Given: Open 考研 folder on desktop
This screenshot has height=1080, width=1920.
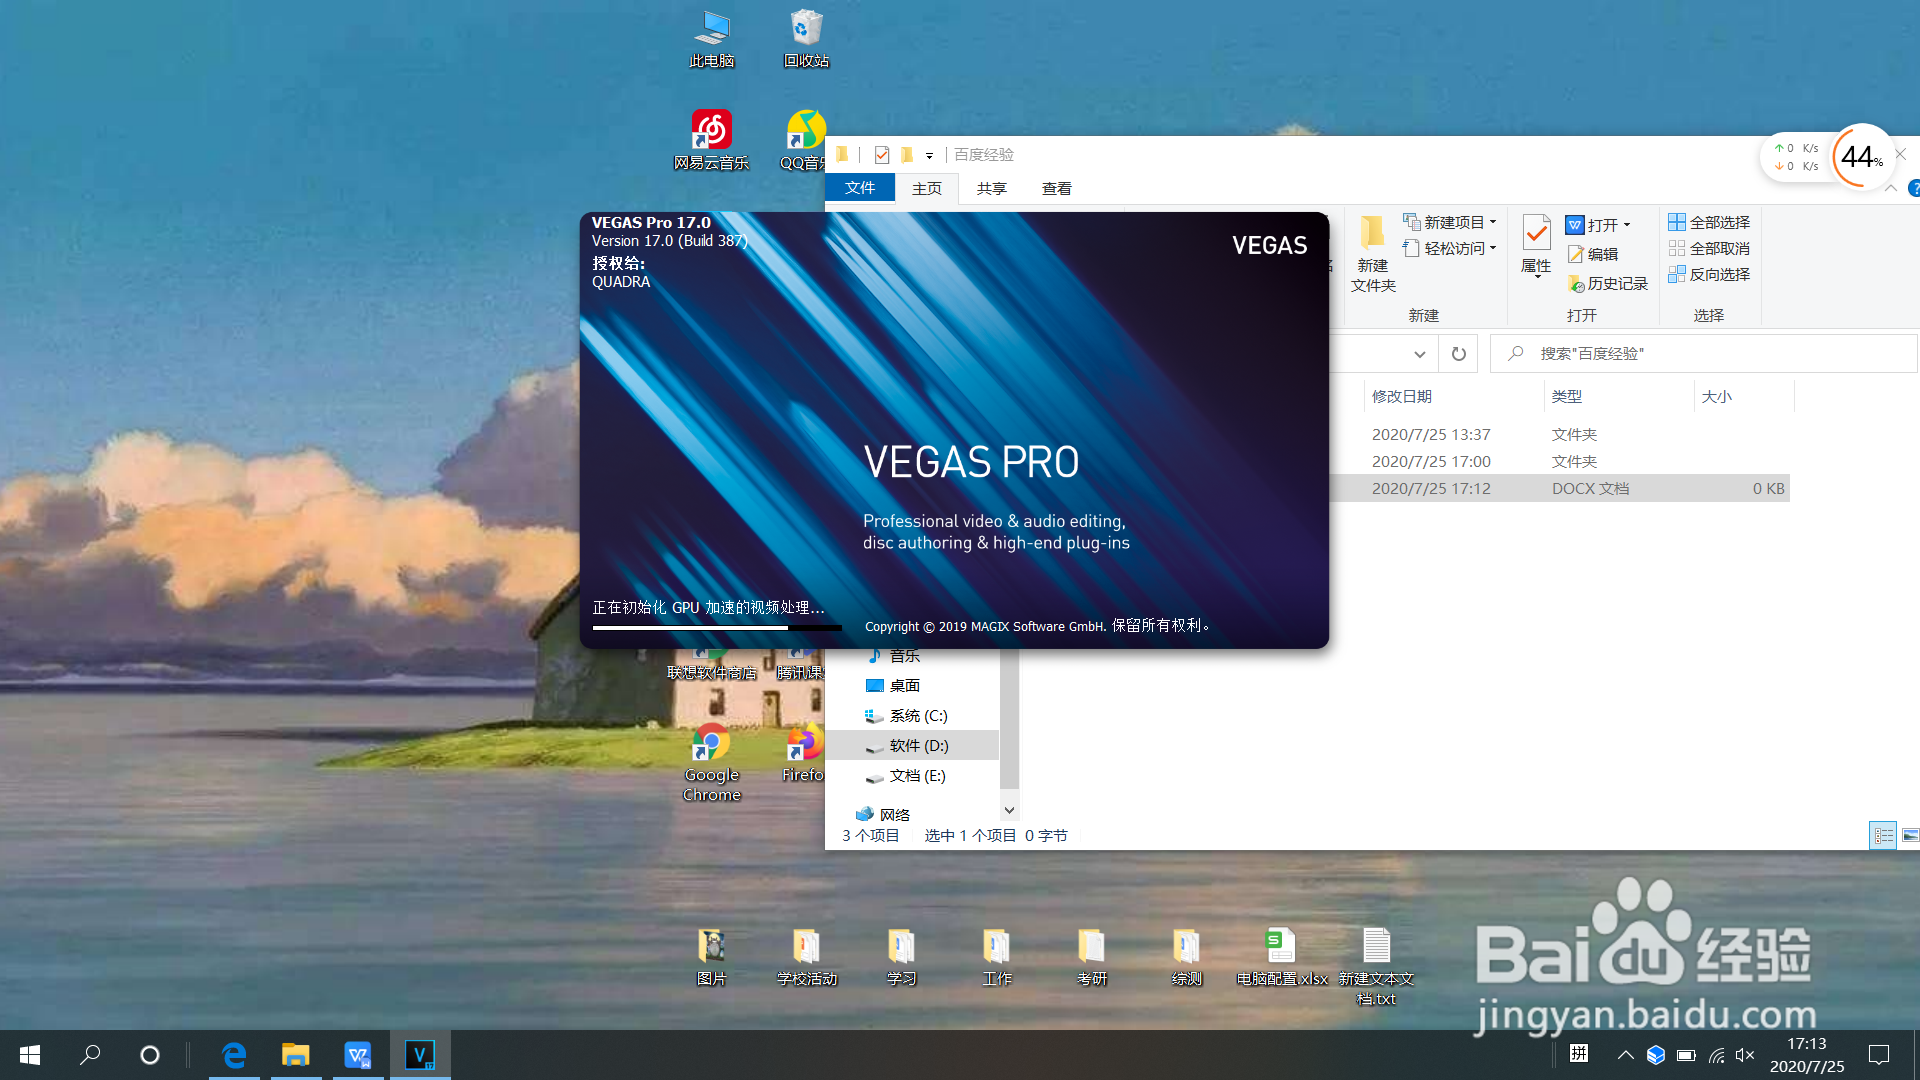Looking at the screenshot, I should click(x=1091, y=957).
